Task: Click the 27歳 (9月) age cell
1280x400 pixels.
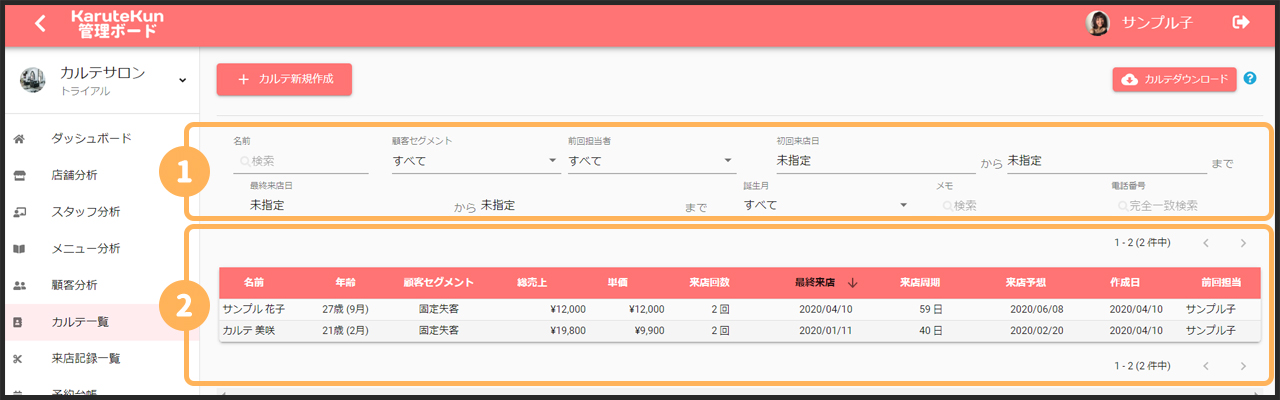Action: click(x=346, y=310)
